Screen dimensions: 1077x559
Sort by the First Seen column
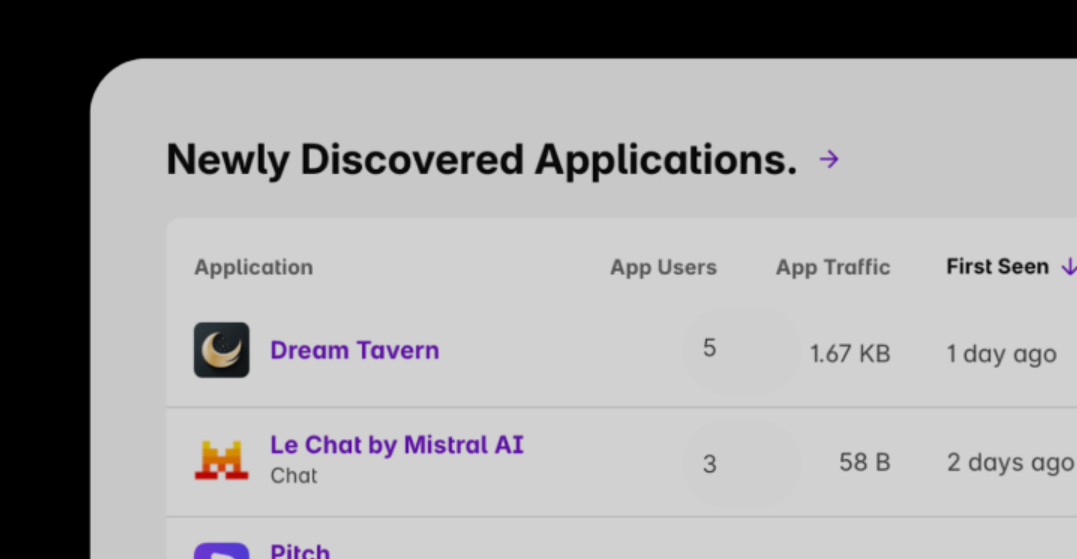click(997, 266)
